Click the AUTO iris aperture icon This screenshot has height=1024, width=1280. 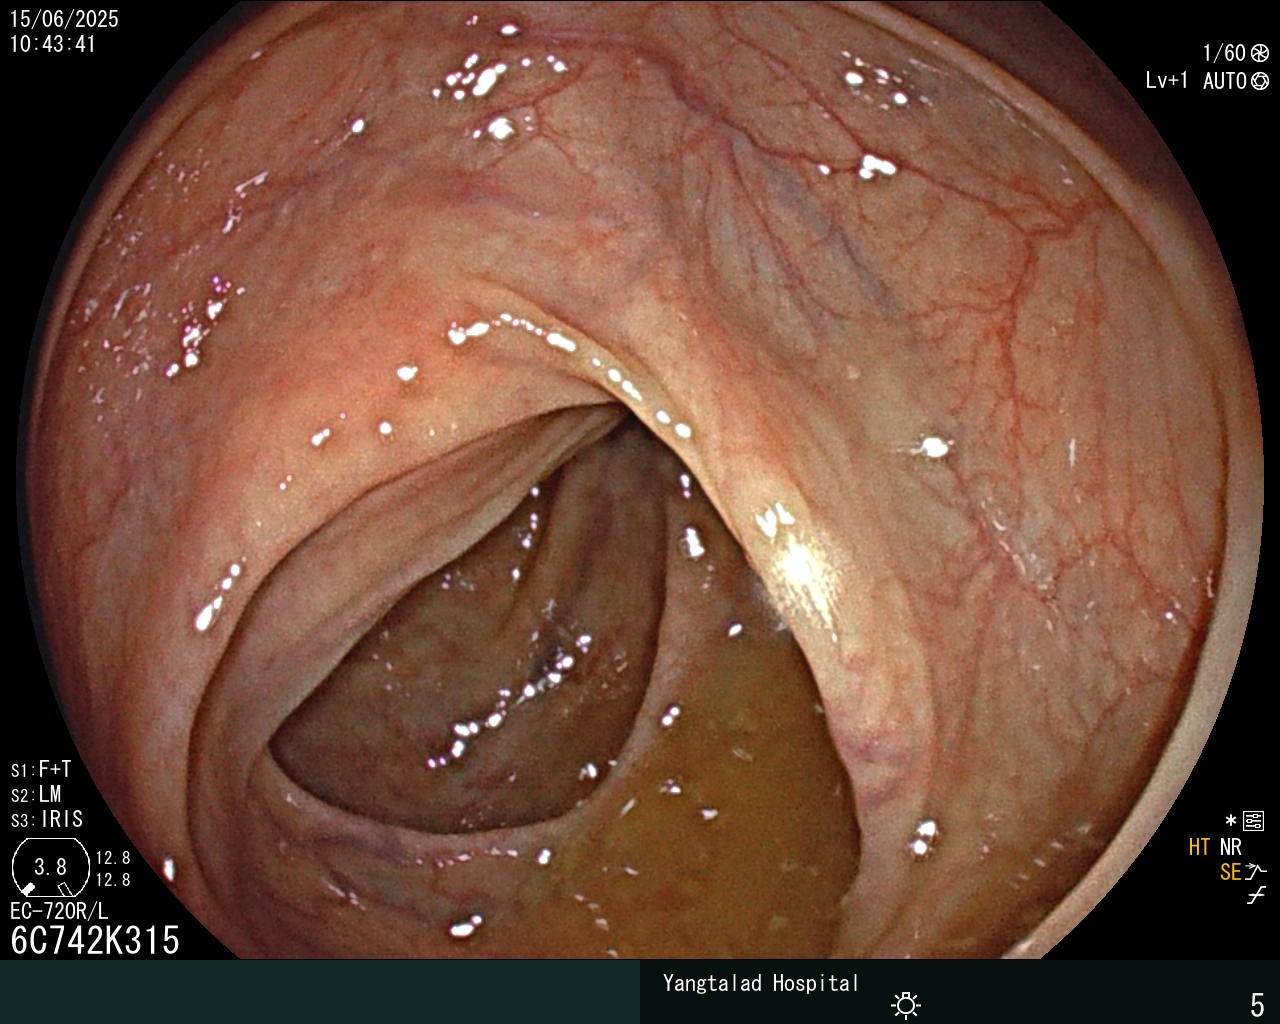tap(1260, 81)
